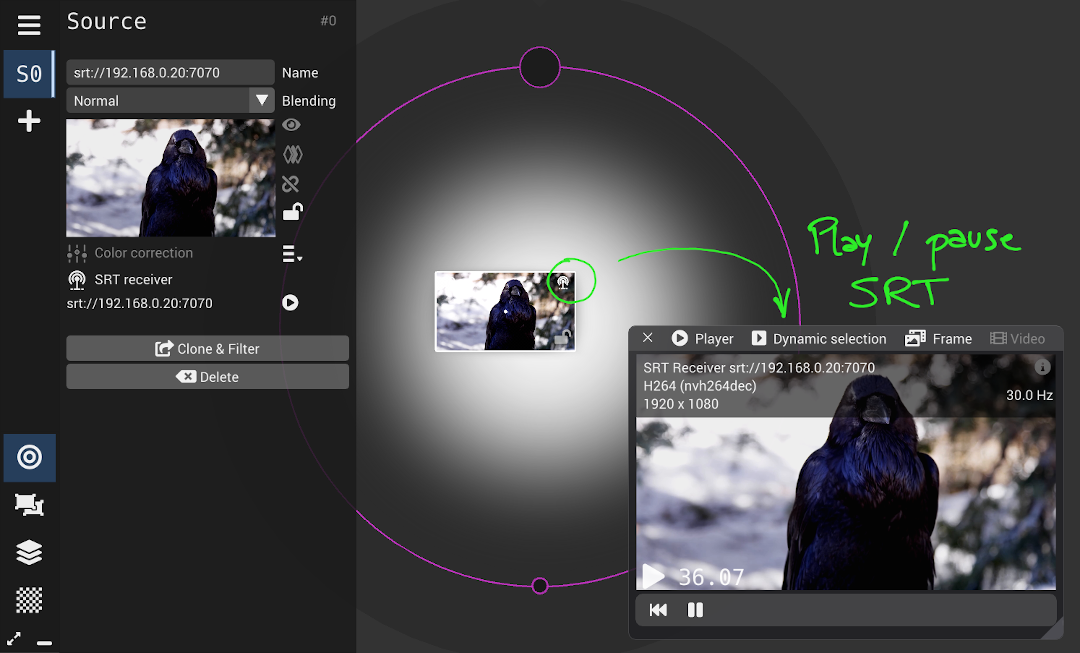Open the Frame menu in player
1080x653 pixels.
[938, 339]
